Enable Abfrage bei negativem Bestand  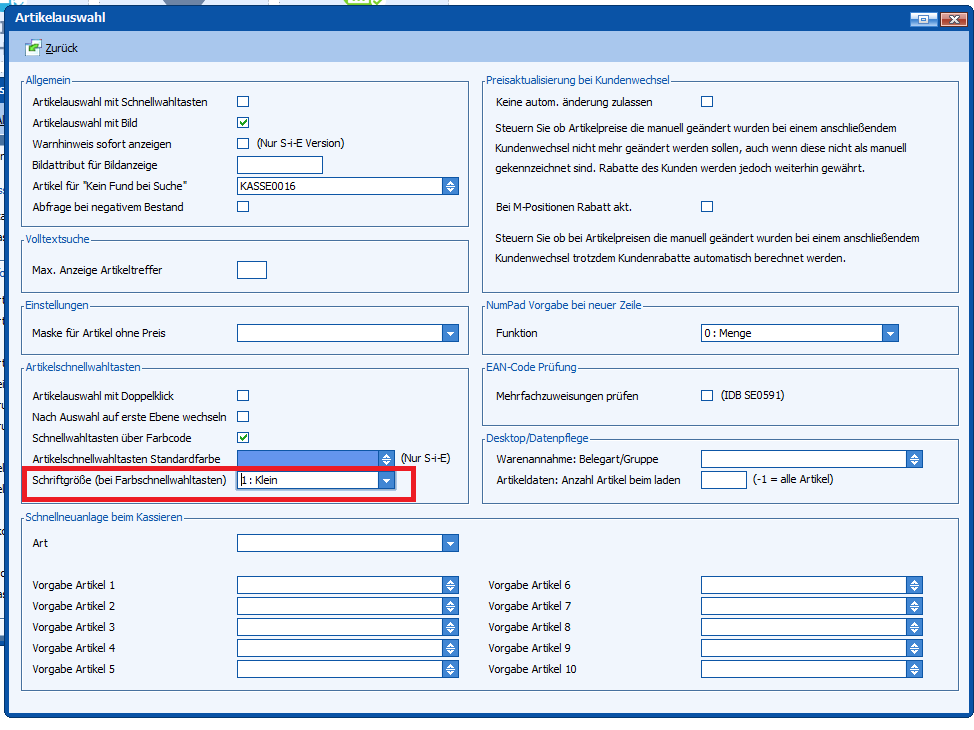[243, 207]
